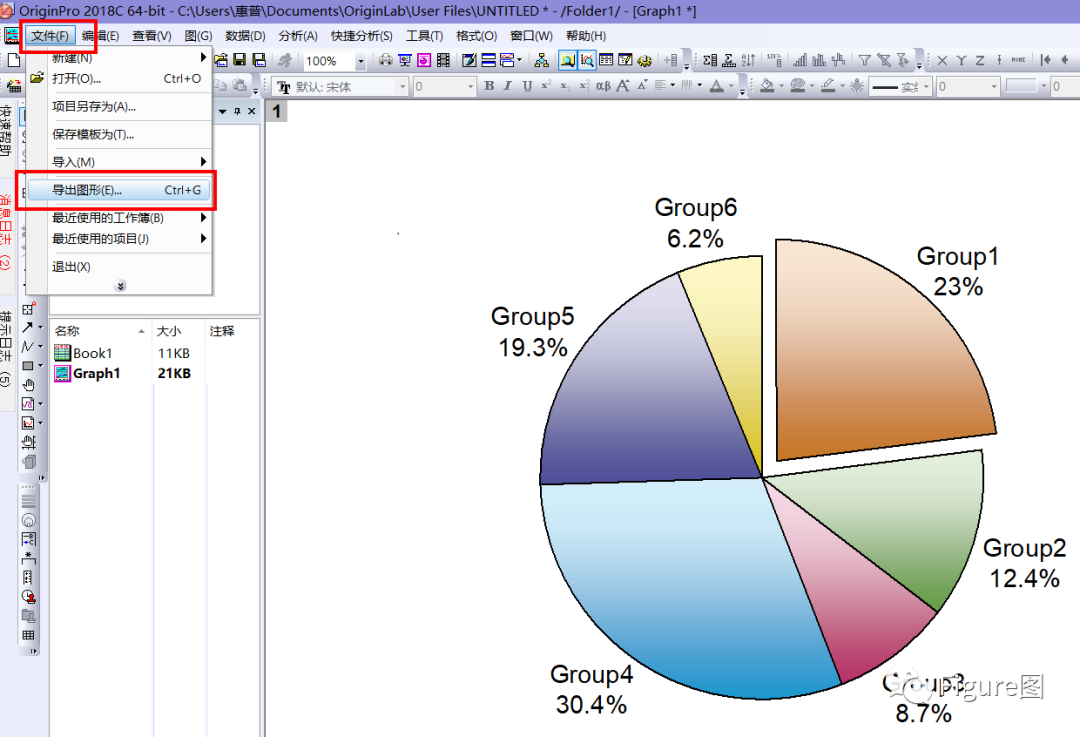Image resolution: width=1080 pixels, height=737 pixels.
Task: Open the zoom level 100% dropdown
Action: (x=360, y=61)
